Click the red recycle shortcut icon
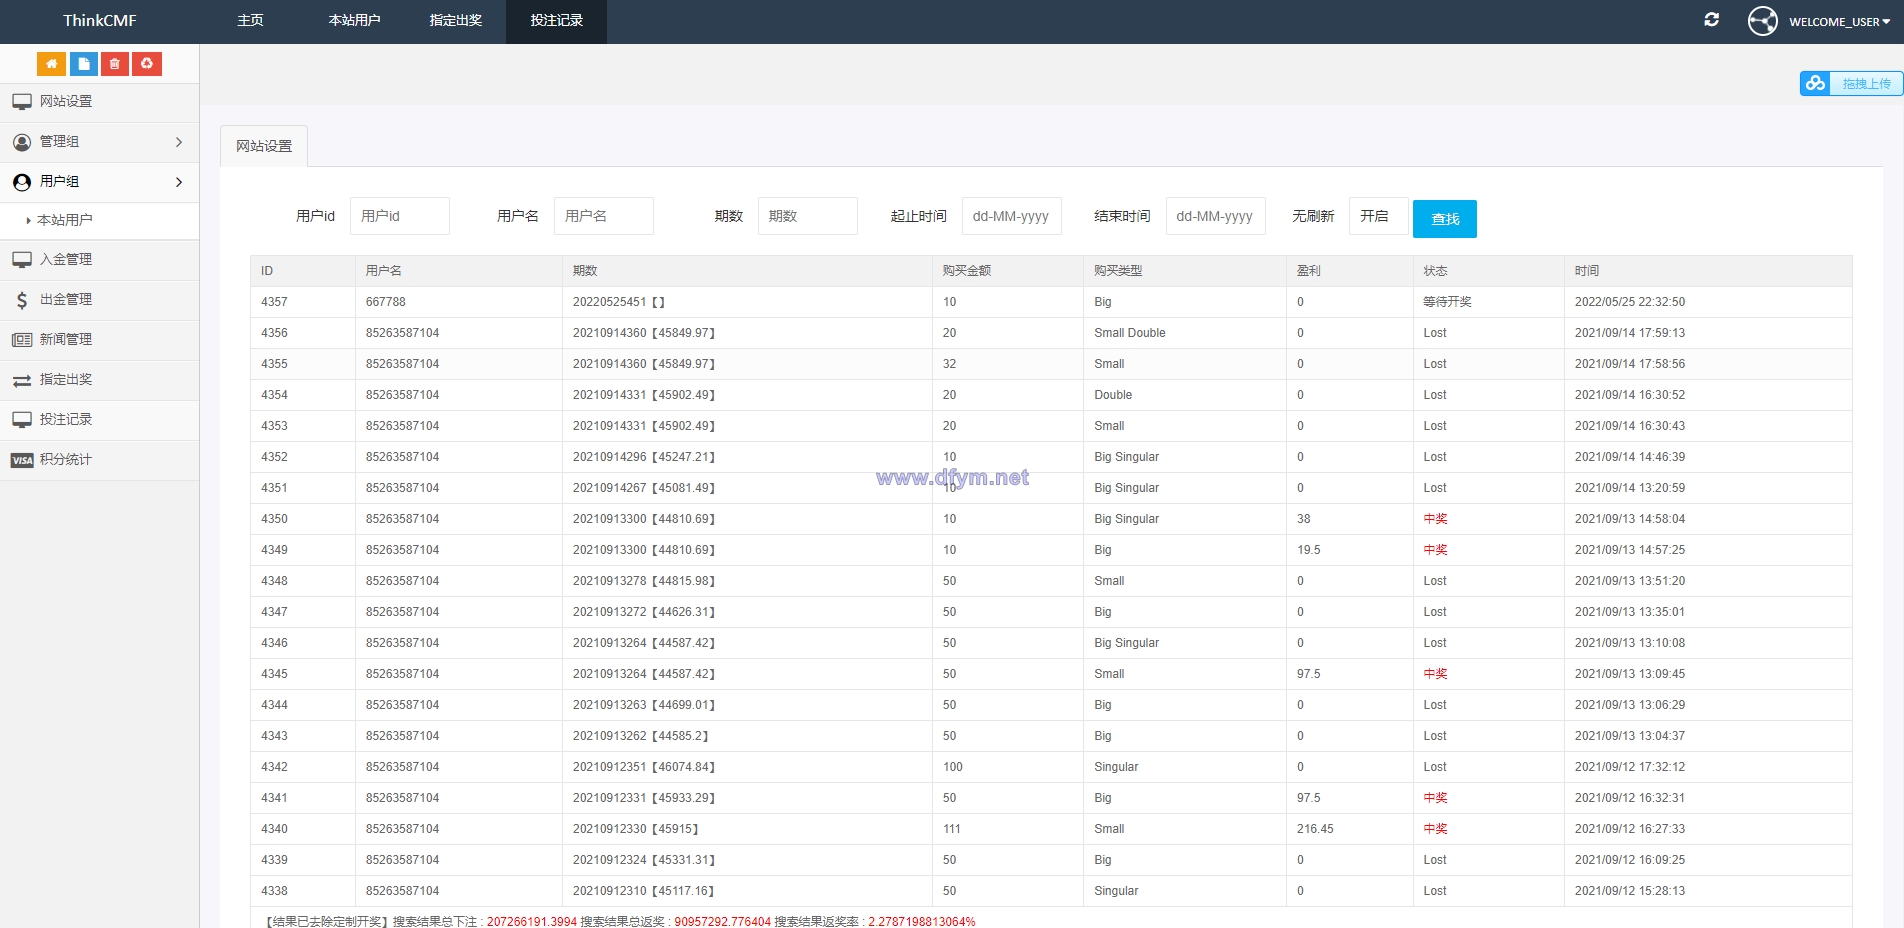1904x928 pixels. (147, 64)
